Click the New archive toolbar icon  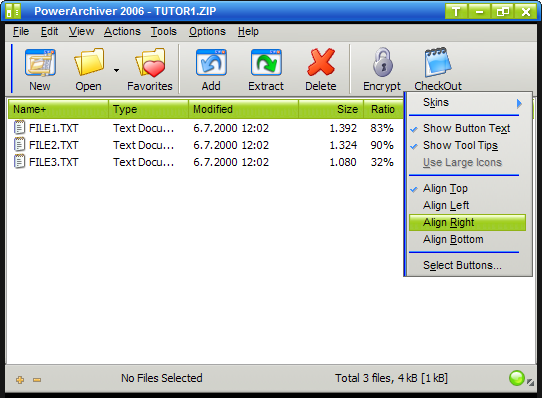40,63
